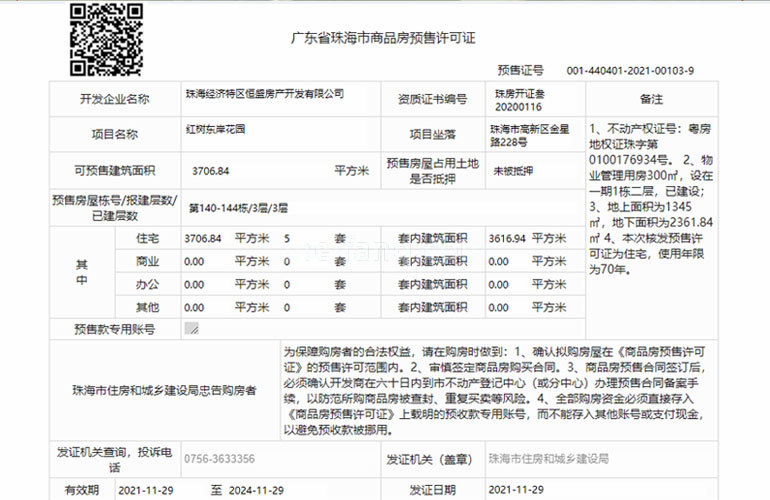Click the 发证机关（盖章） label
The image size is (770, 500).
[x=430, y=459]
